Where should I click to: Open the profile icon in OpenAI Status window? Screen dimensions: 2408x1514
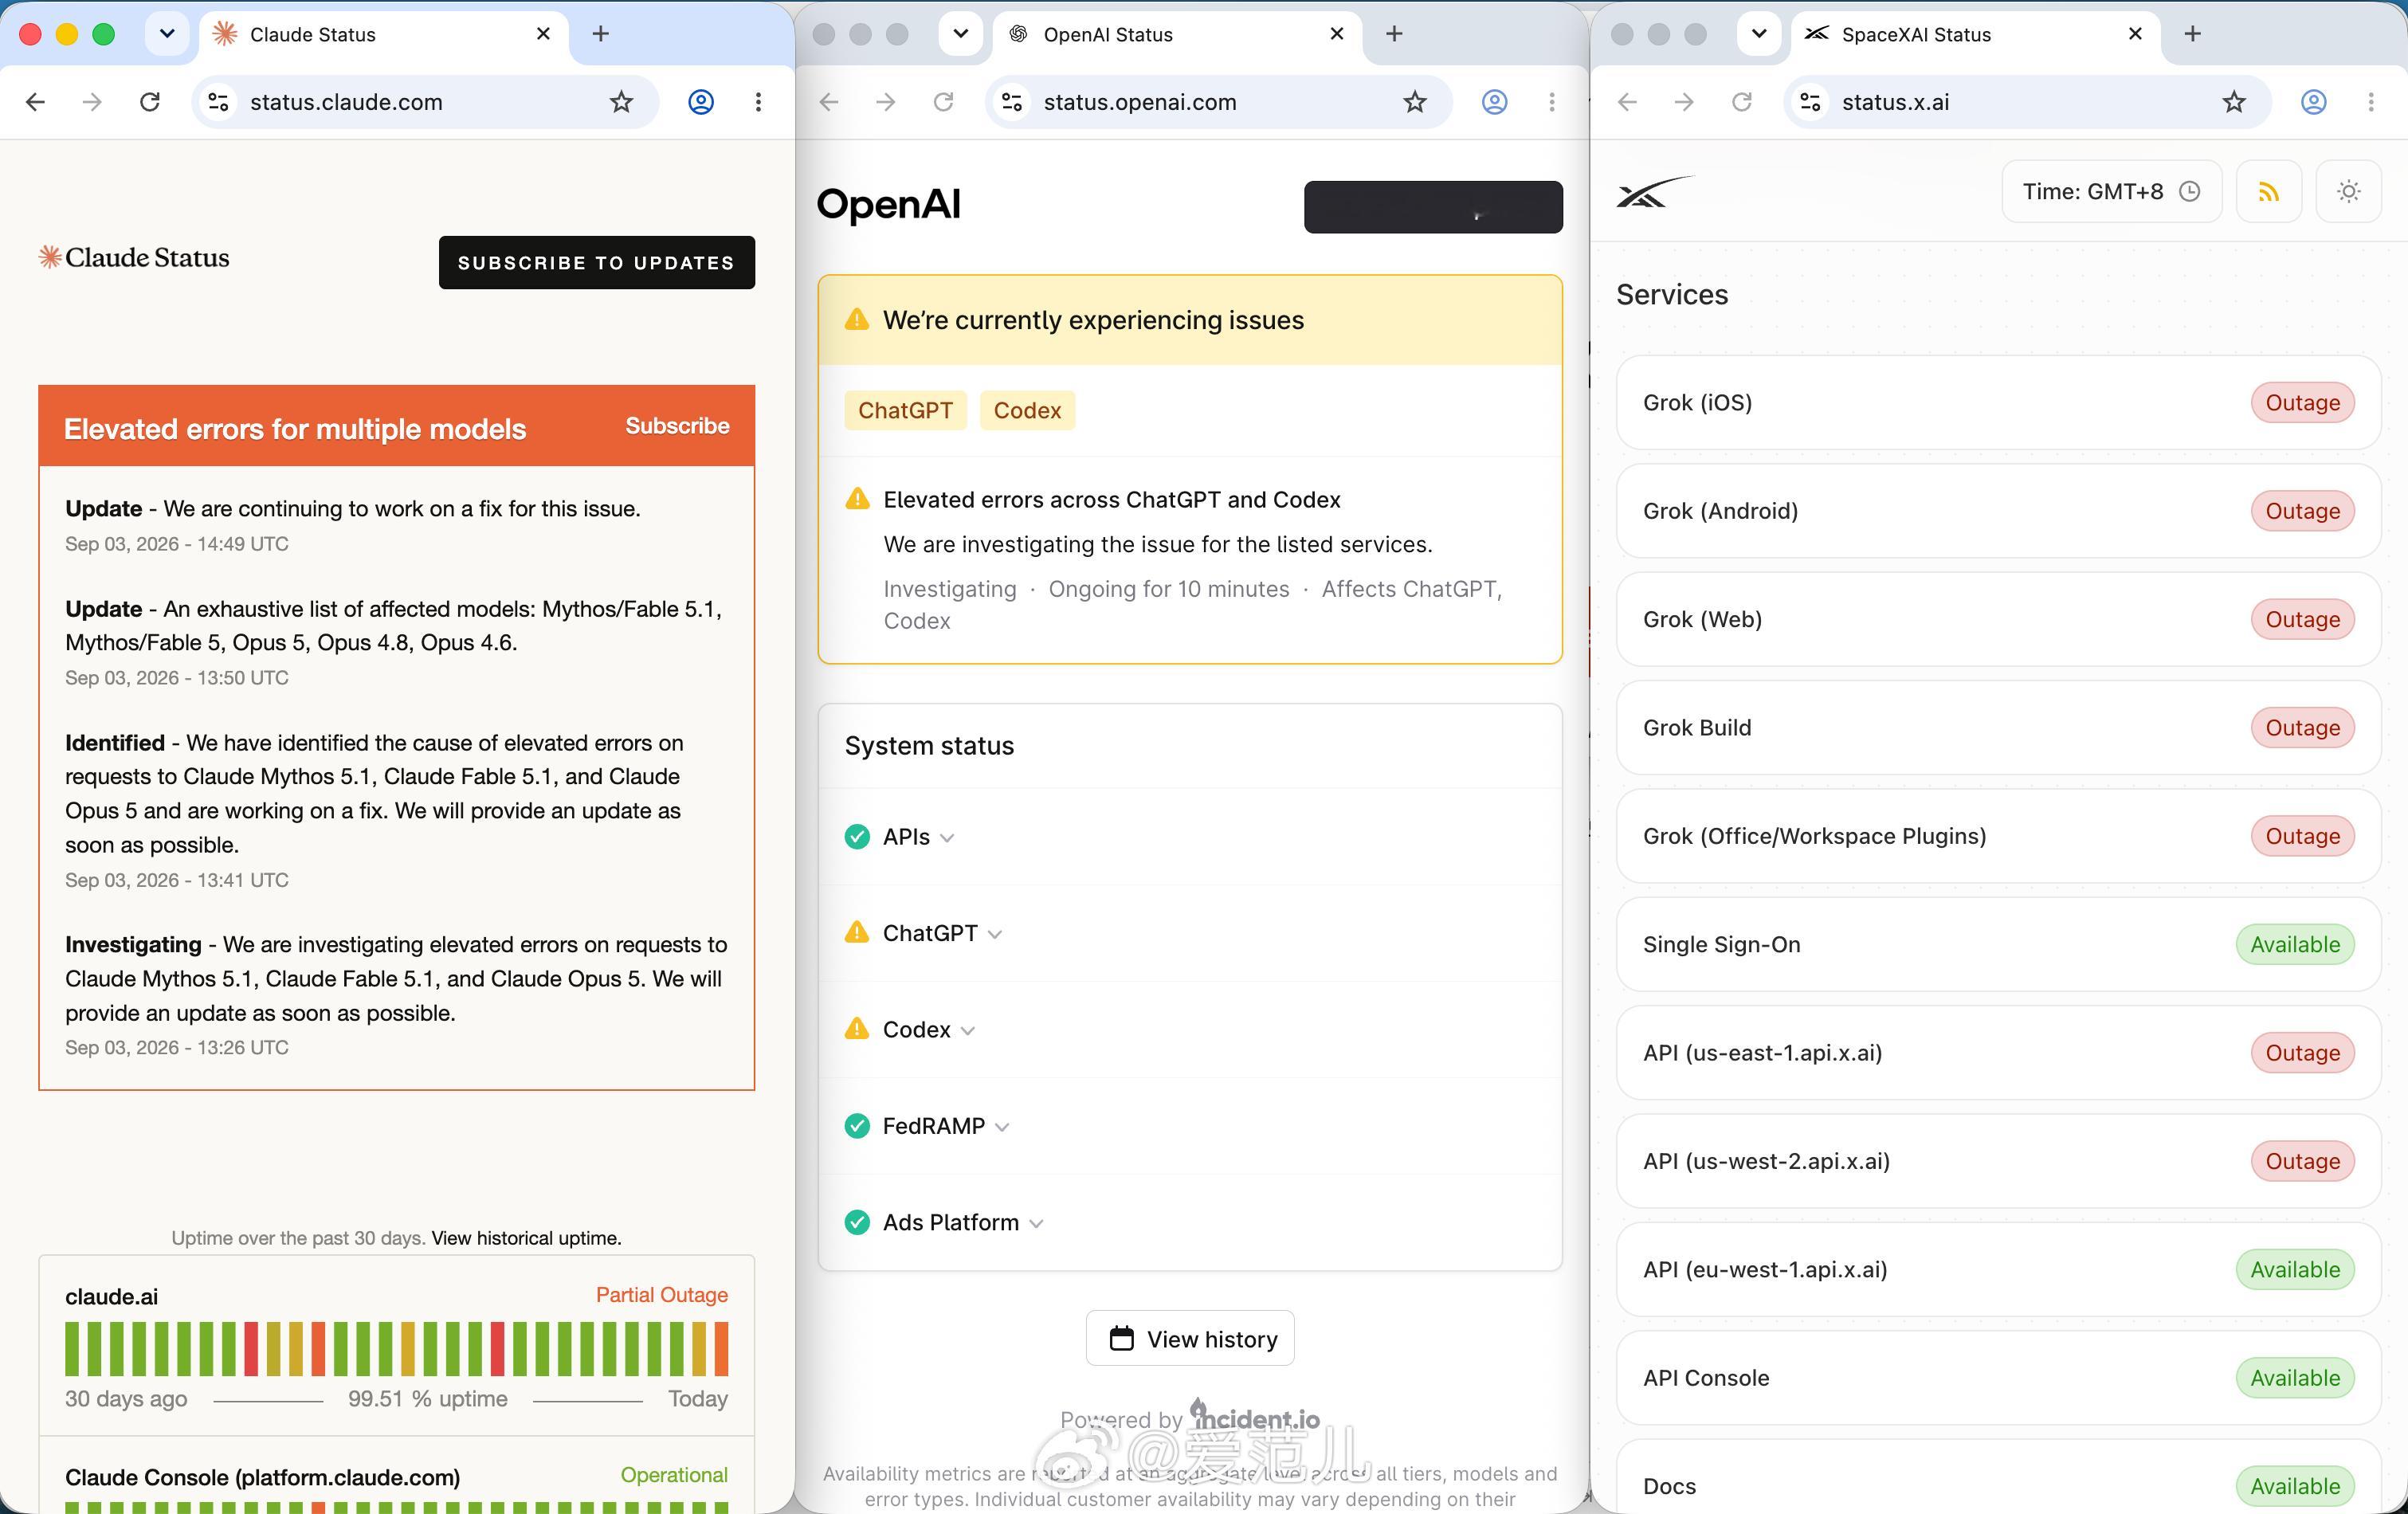tap(1494, 102)
